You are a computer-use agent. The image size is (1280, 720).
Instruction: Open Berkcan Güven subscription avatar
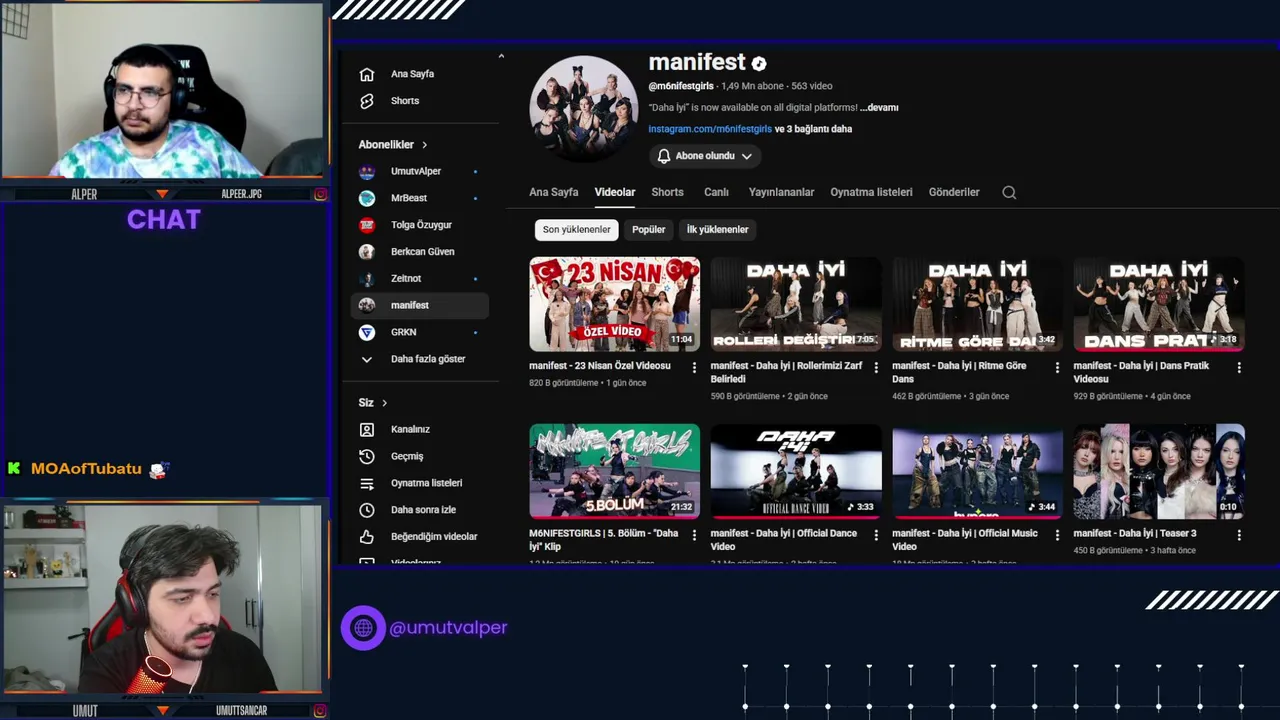coord(367,252)
